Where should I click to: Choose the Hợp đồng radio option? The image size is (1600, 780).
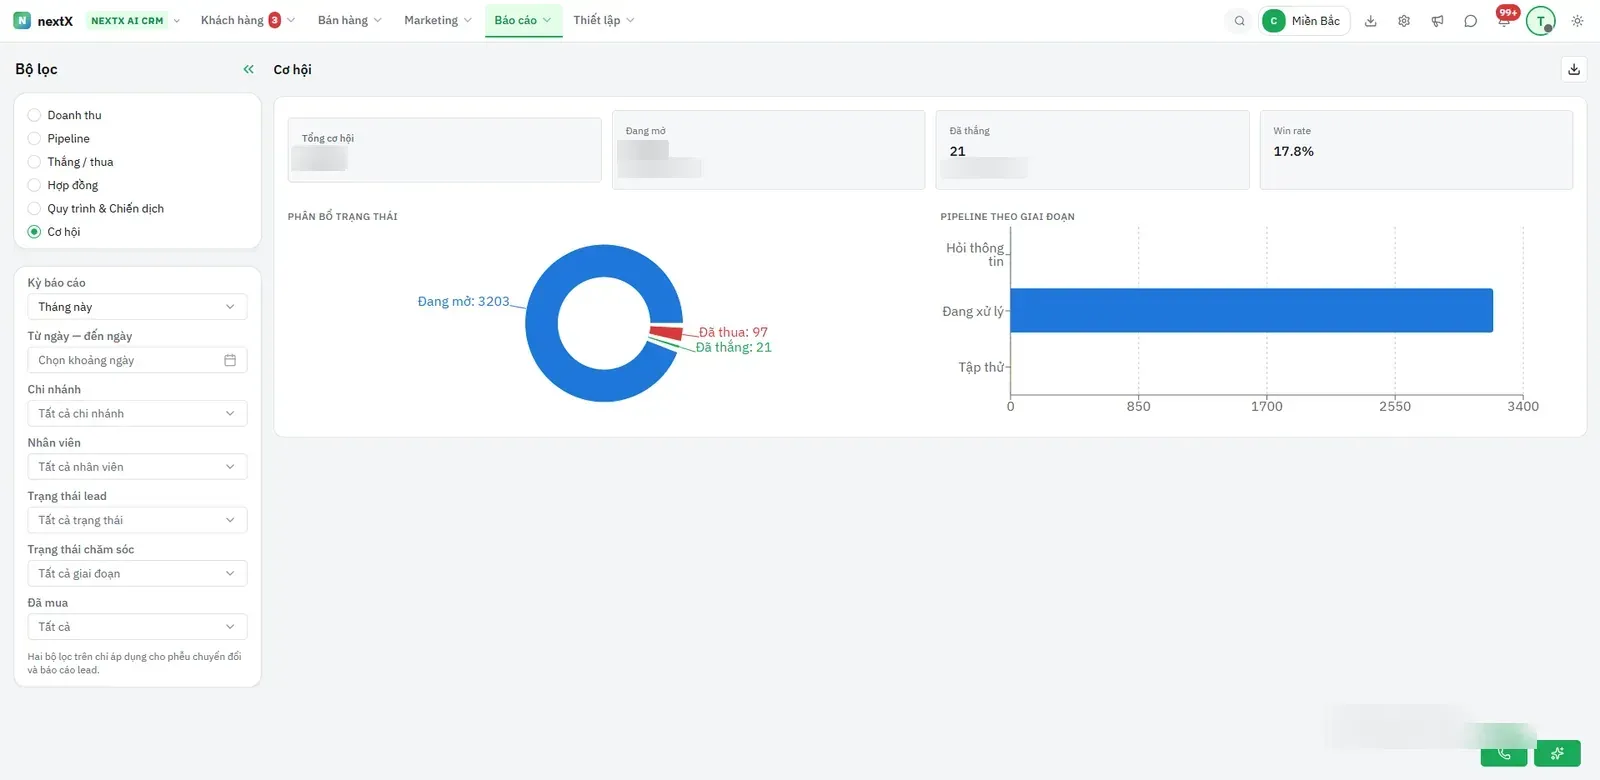coord(34,185)
